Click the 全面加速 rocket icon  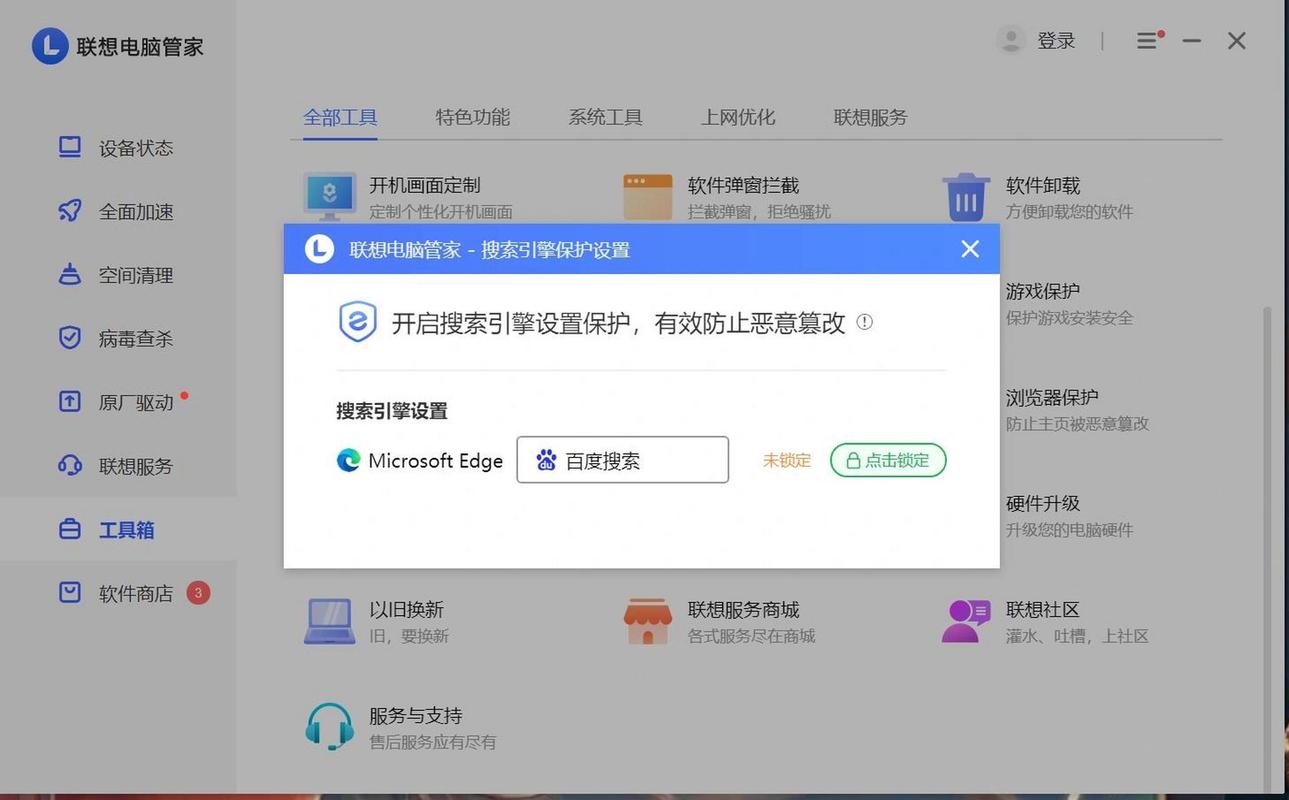click(x=69, y=211)
